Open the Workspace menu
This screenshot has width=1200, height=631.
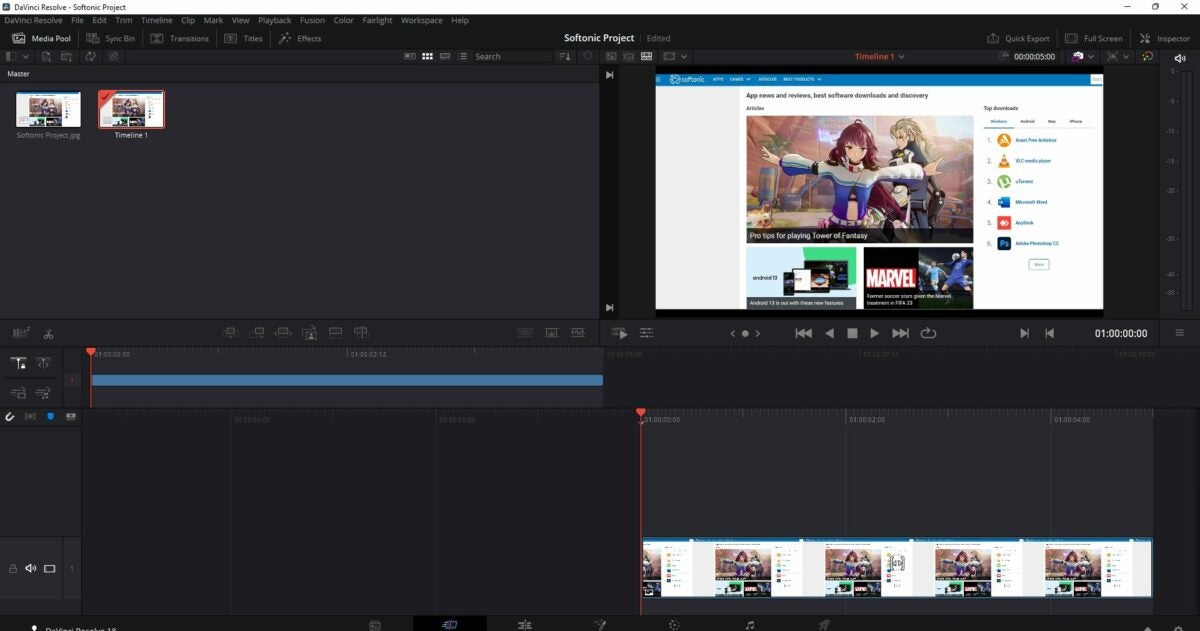[421, 20]
